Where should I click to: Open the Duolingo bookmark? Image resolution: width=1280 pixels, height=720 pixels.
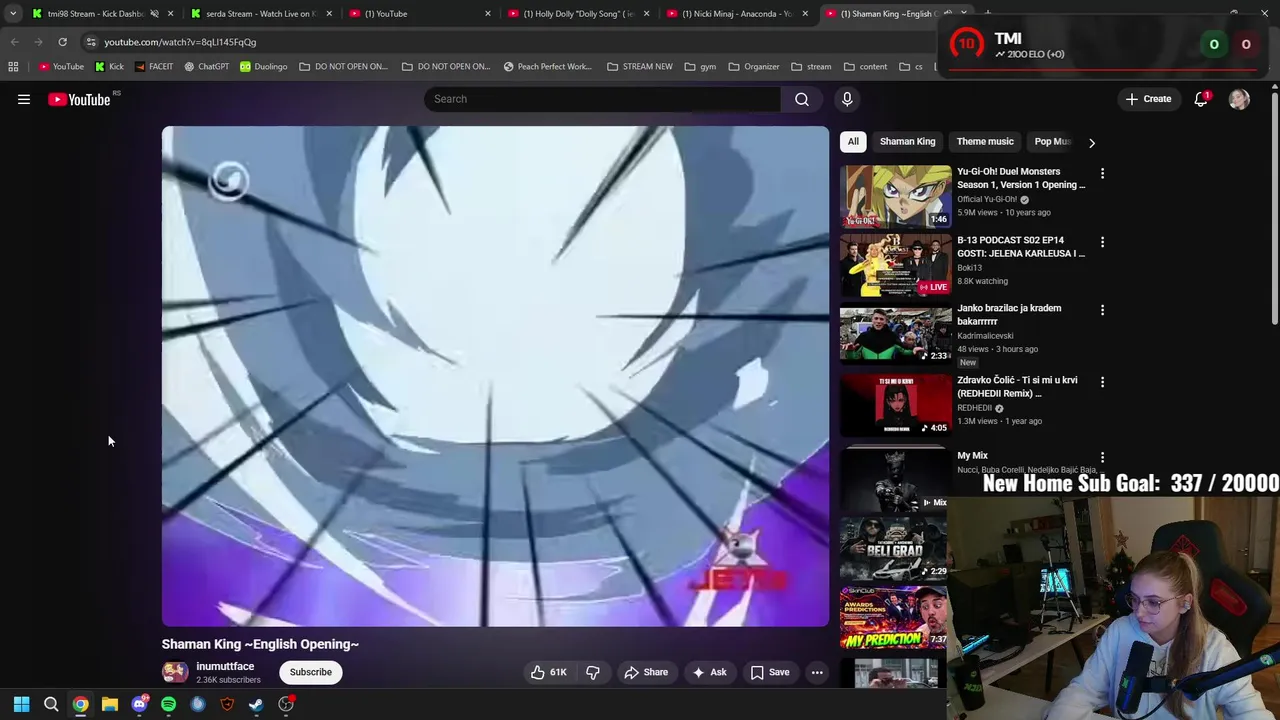(x=263, y=67)
